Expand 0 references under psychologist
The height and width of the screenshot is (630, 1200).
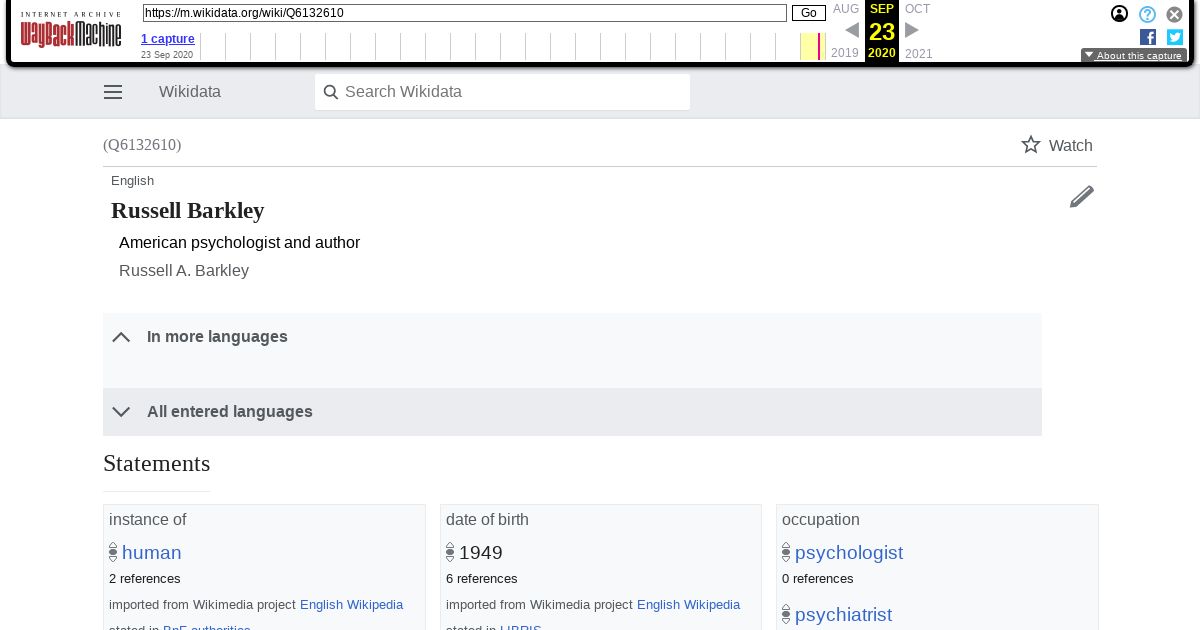(818, 579)
